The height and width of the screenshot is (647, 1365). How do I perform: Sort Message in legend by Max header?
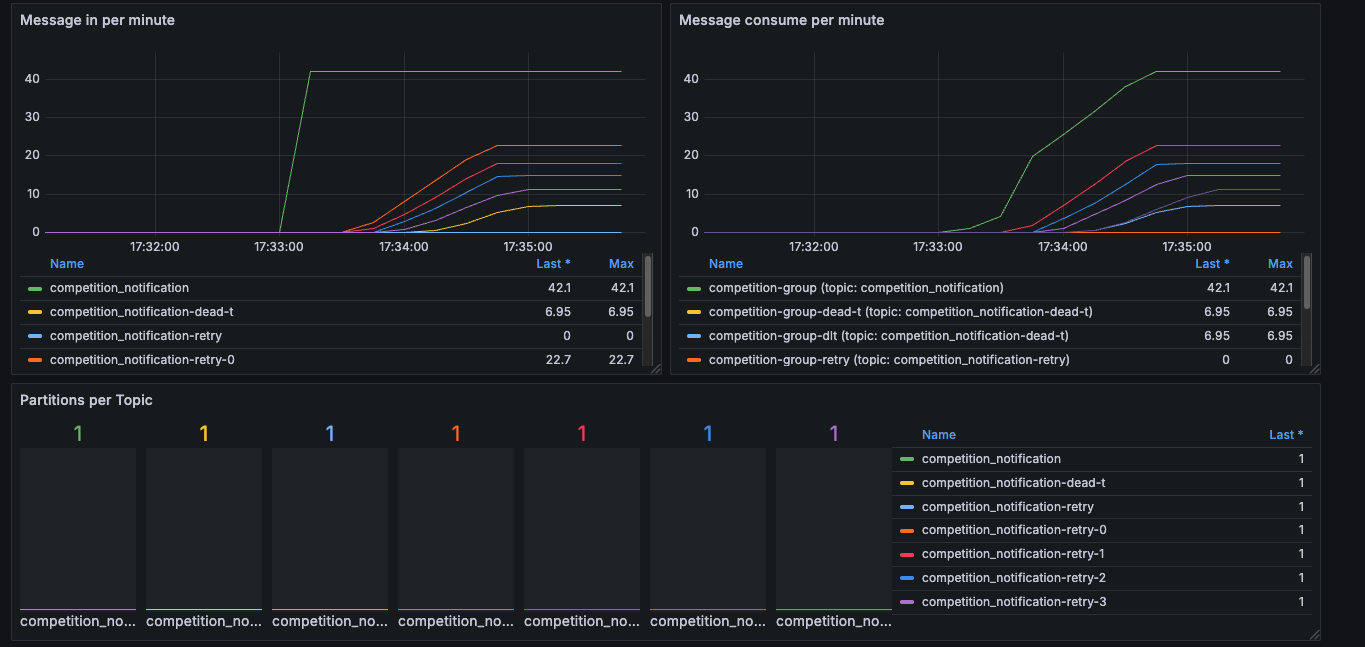coord(621,264)
